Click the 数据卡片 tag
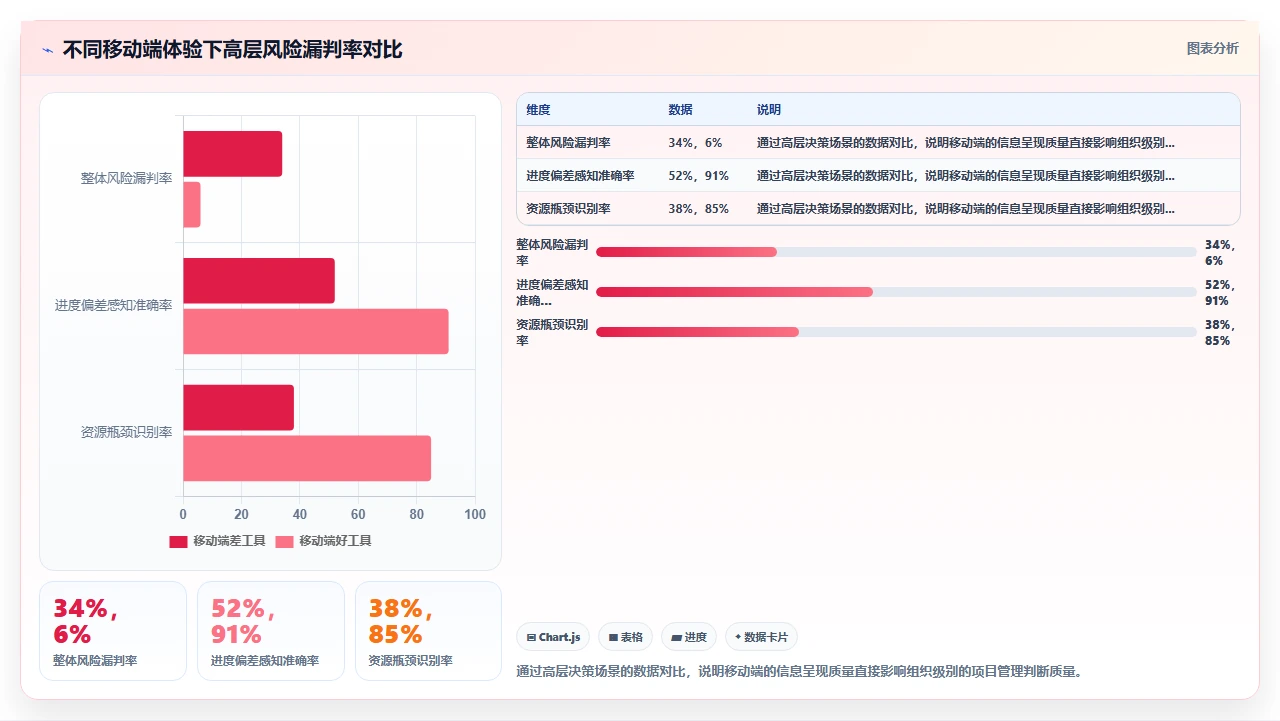Screen dimensions: 1280x721 pos(761,637)
